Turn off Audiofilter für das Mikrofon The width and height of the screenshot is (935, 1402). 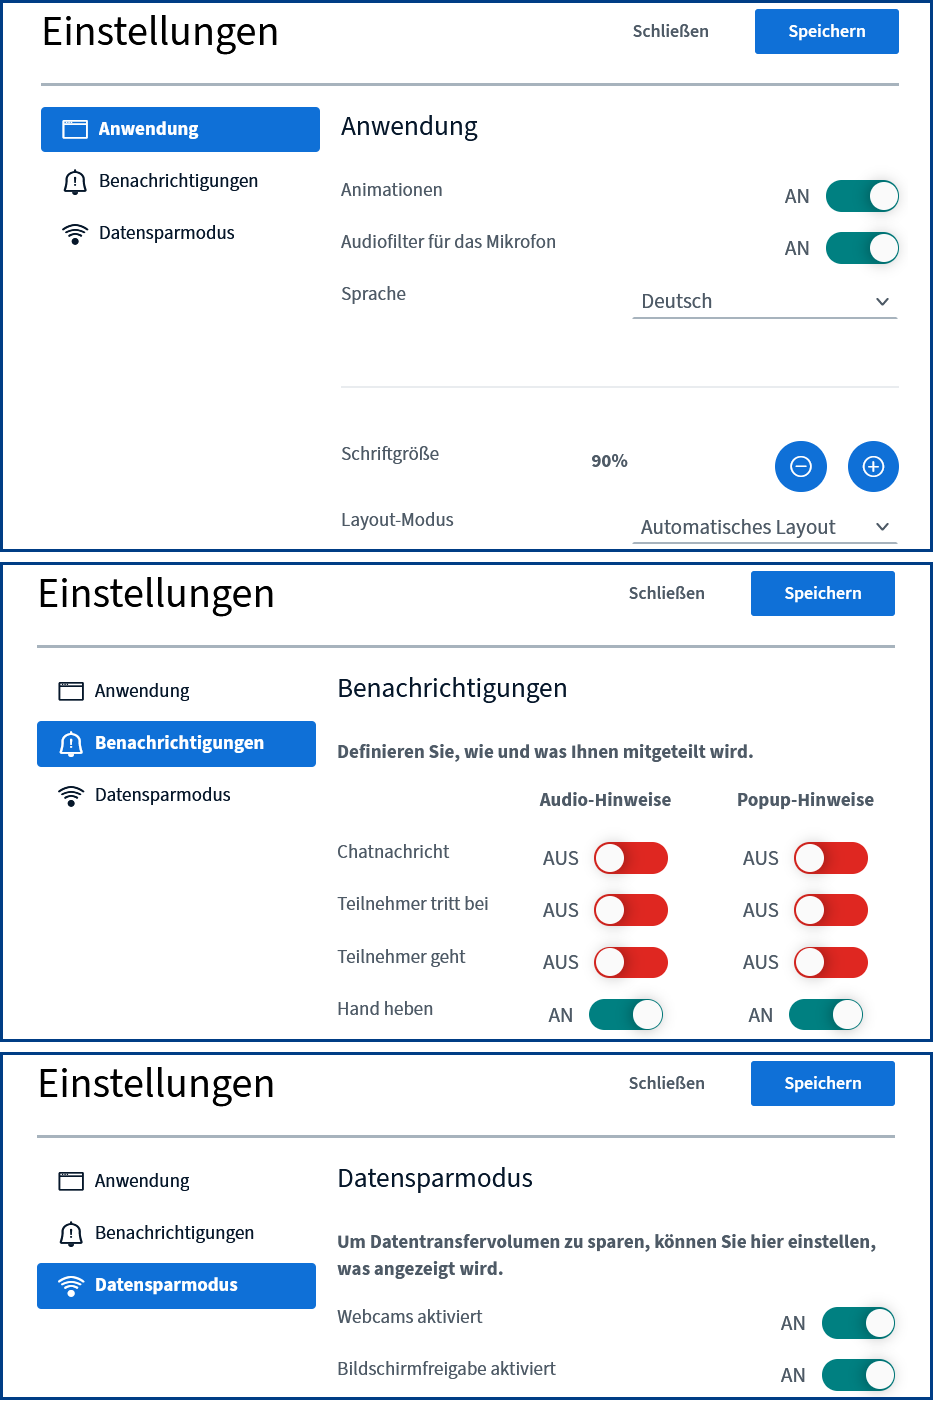coord(862,248)
